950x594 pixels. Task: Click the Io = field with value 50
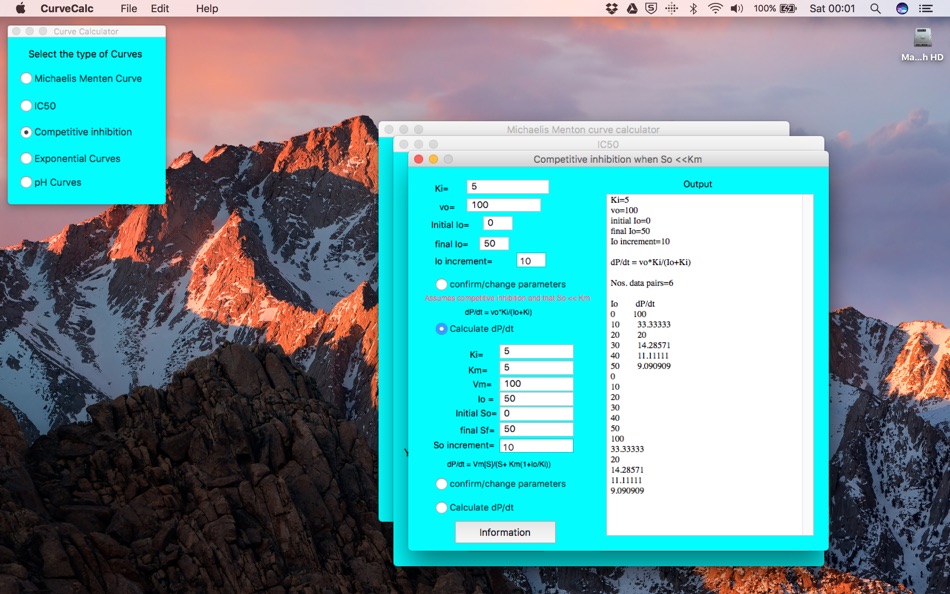536,399
